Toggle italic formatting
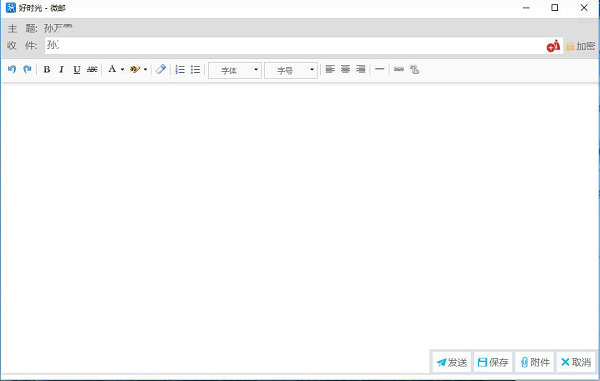The height and width of the screenshot is (381, 600). coord(61,69)
